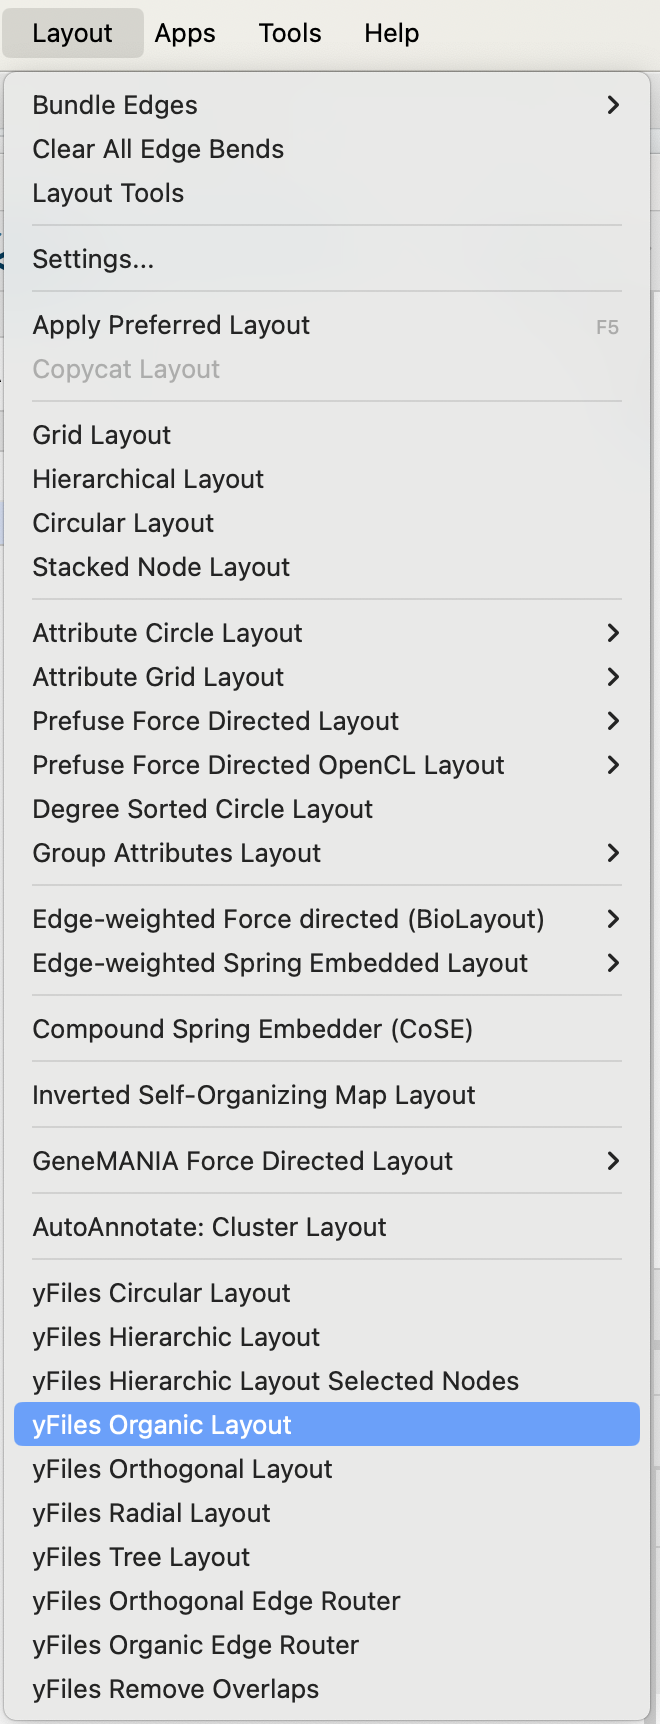Open Layout Tools
Screen dimensions: 660x1724
coord(108,193)
